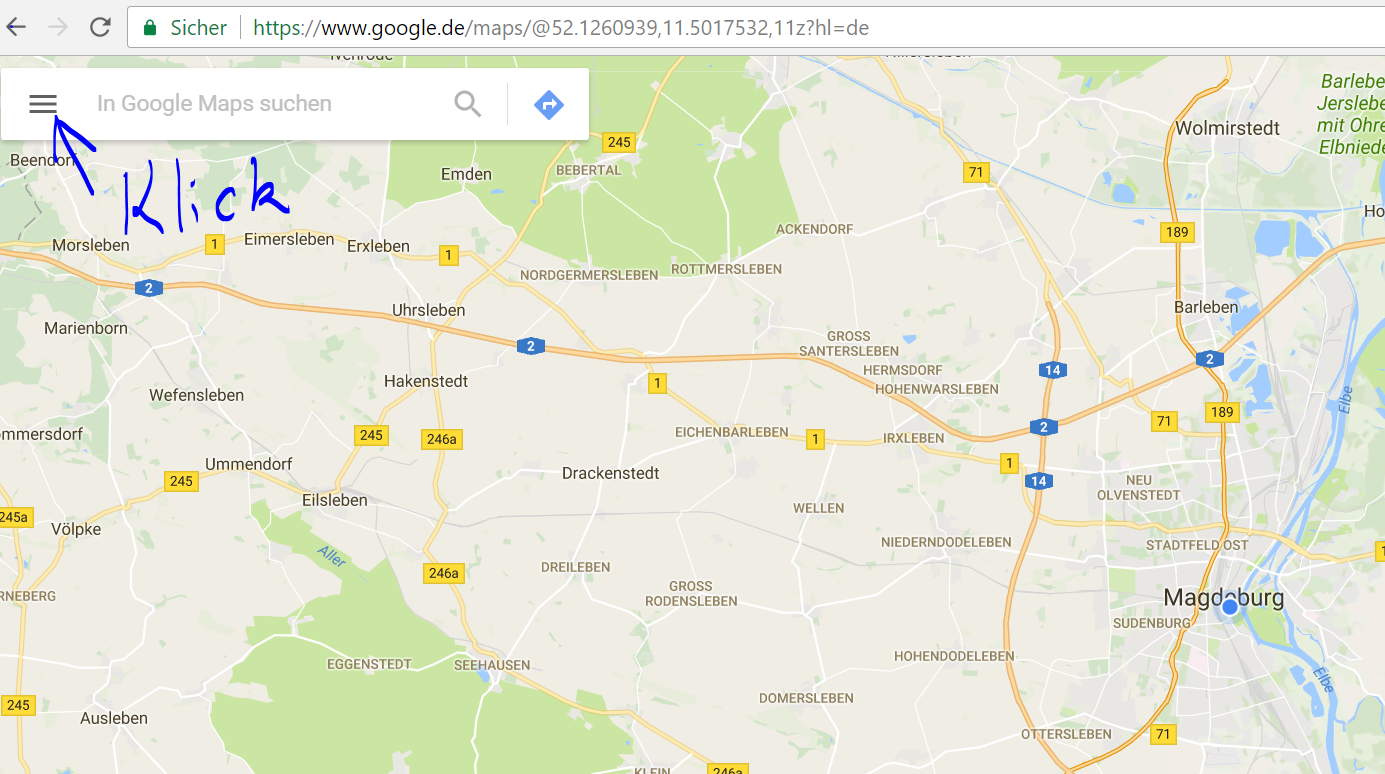This screenshot has width=1385, height=774.
Task: Click the Drackenstedt place label
Action: [610, 473]
